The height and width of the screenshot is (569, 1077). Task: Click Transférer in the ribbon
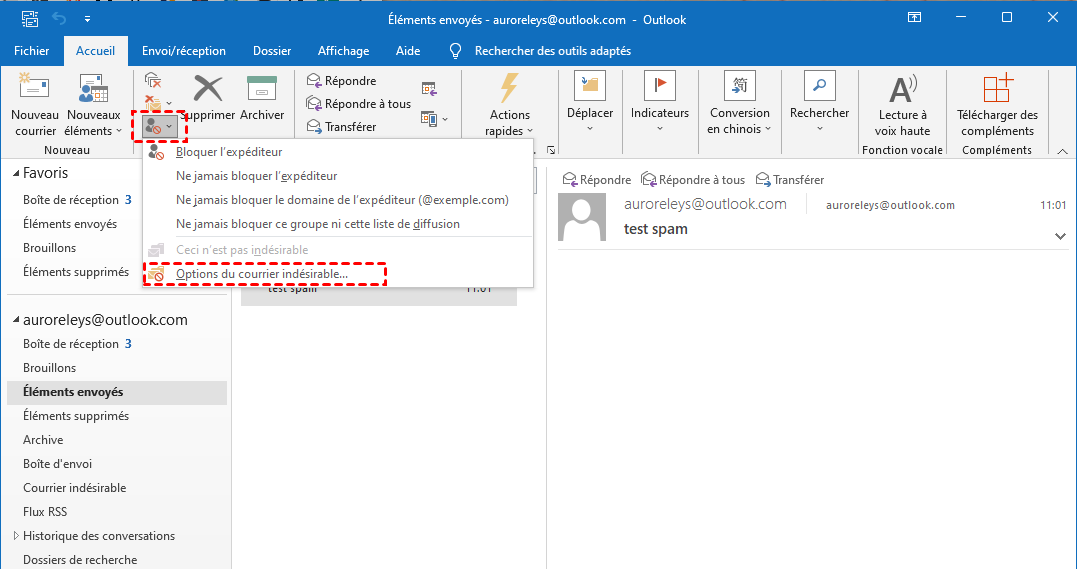coord(341,126)
